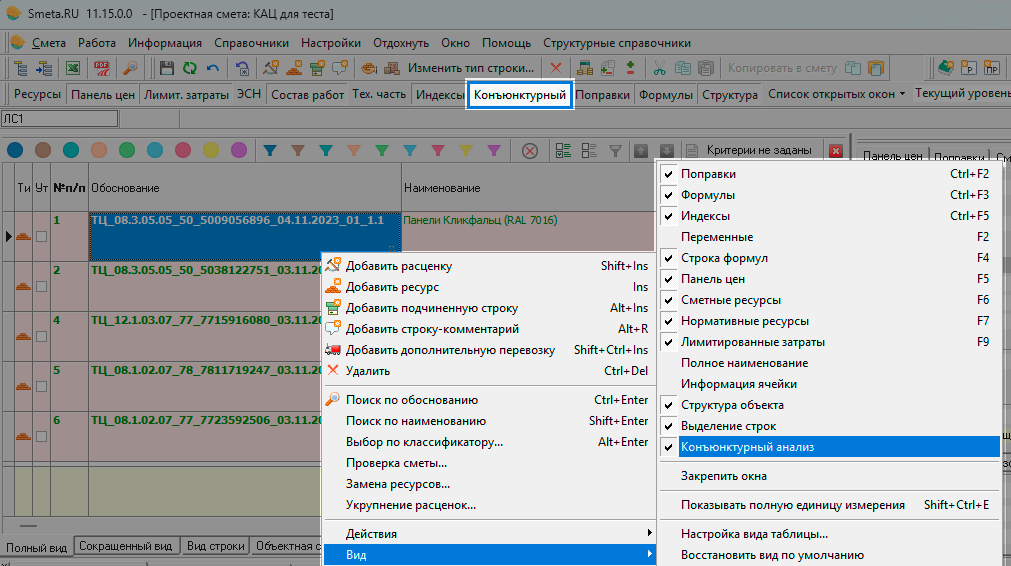The height and width of the screenshot is (566, 1011).
Task: Click the scissors Cut icon
Action: click(660, 69)
